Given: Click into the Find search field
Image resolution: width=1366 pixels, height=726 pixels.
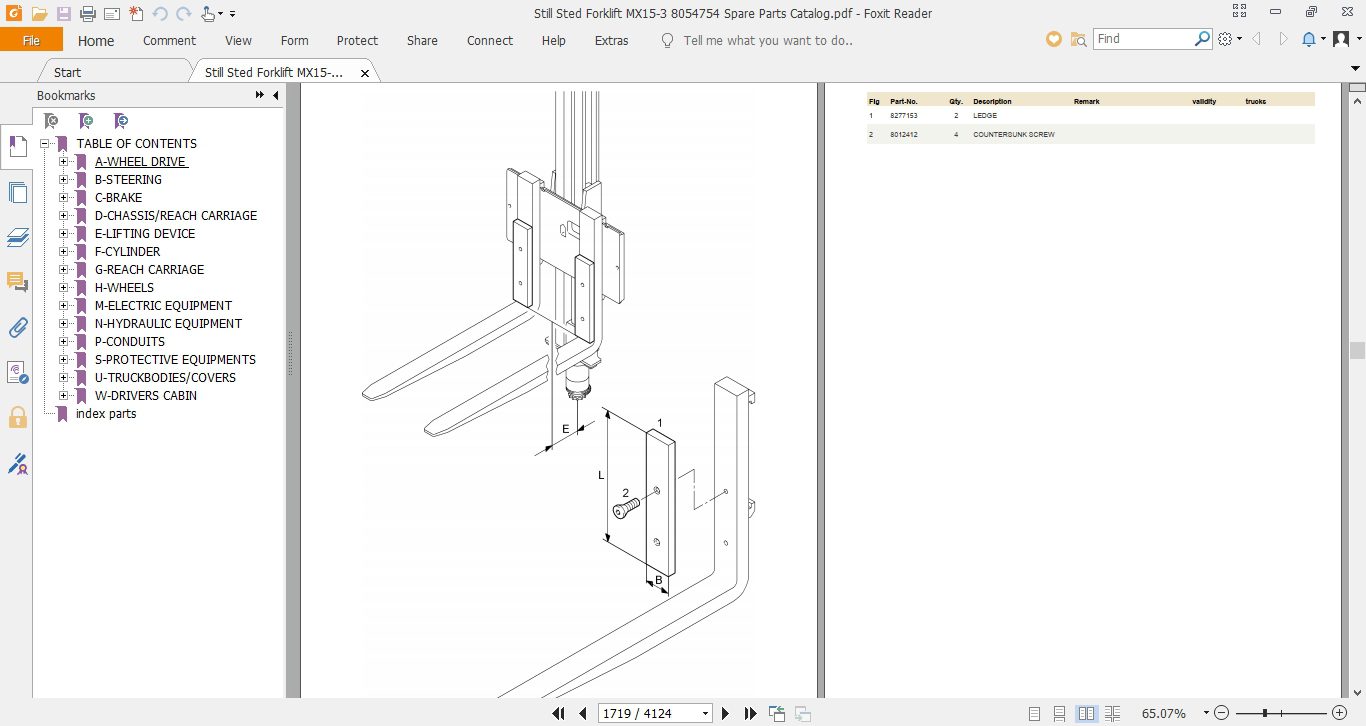Looking at the screenshot, I should [x=1143, y=39].
